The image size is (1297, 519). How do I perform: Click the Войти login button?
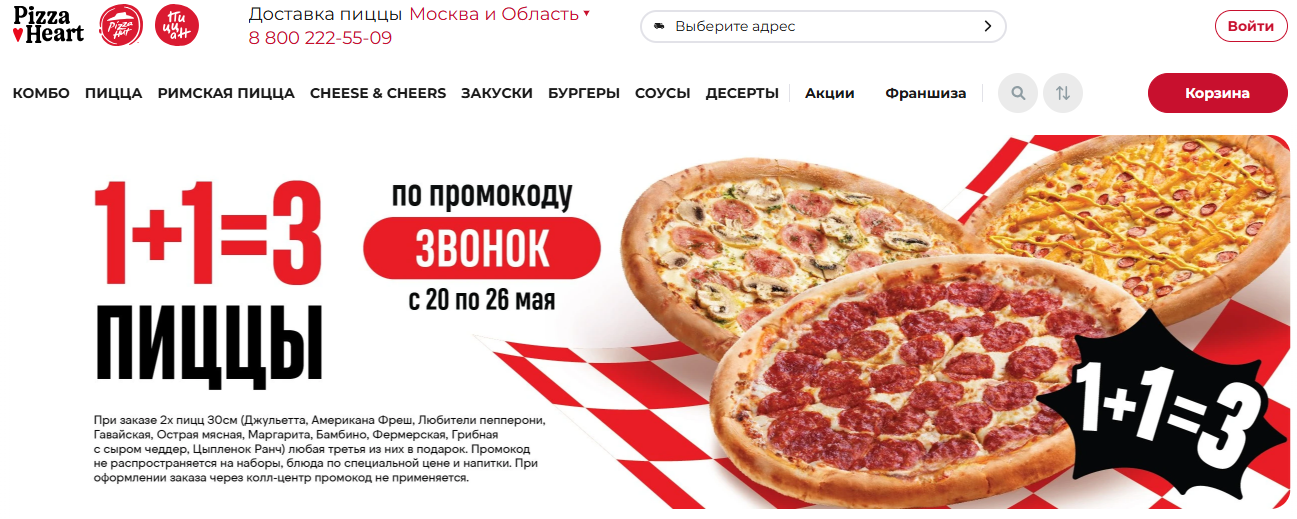pyautogui.click(x=1251, y=26)
